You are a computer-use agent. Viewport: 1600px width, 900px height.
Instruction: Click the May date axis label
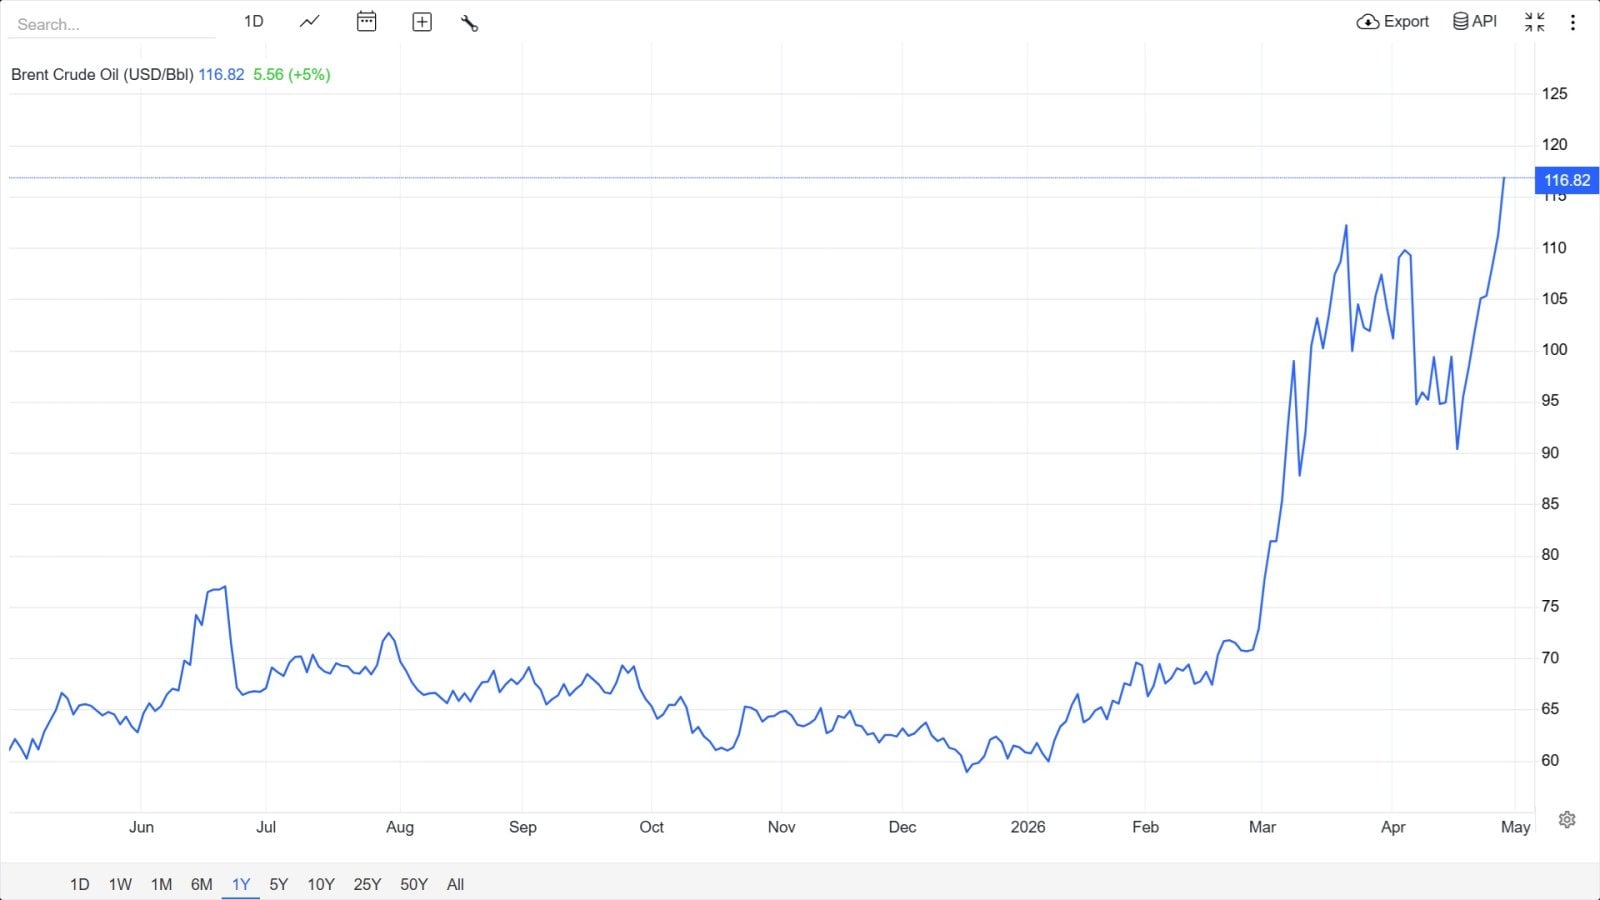click(x=1516, y=827)
